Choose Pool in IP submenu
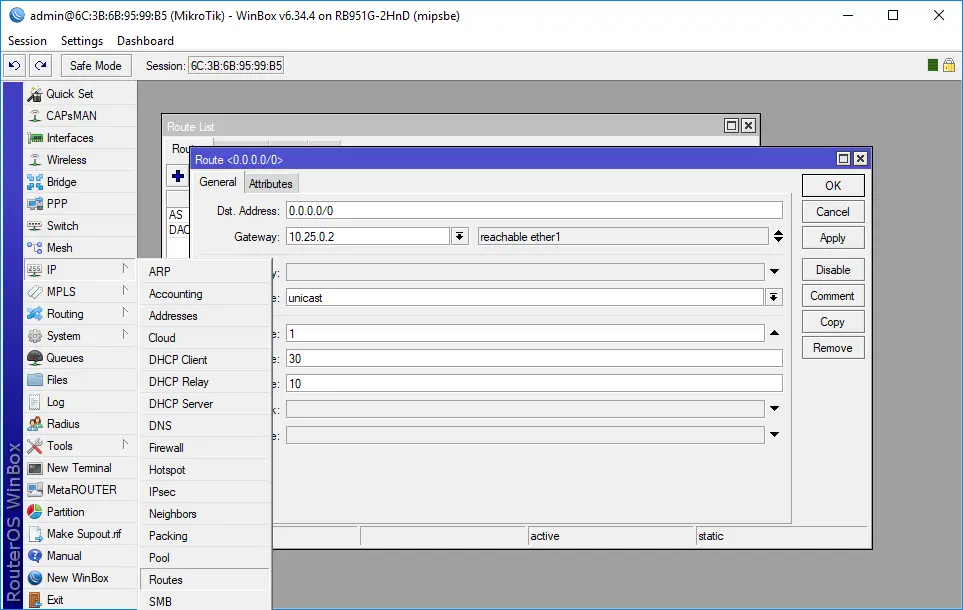963x610 pixels. click(x=205, y=558)
